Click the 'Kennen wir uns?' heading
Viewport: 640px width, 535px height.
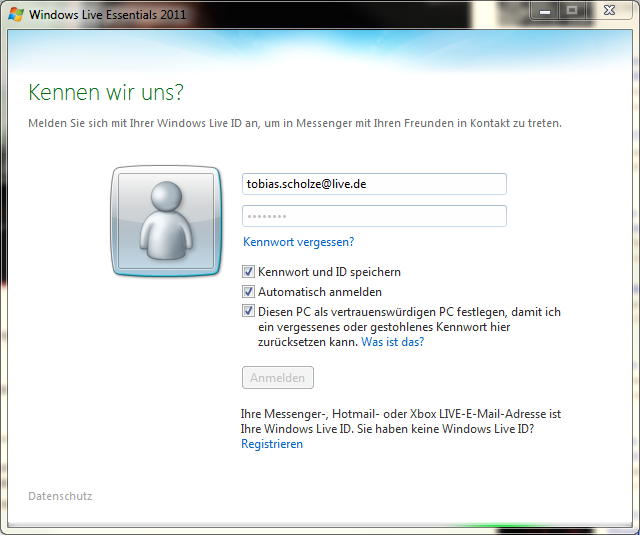[106, 93]
